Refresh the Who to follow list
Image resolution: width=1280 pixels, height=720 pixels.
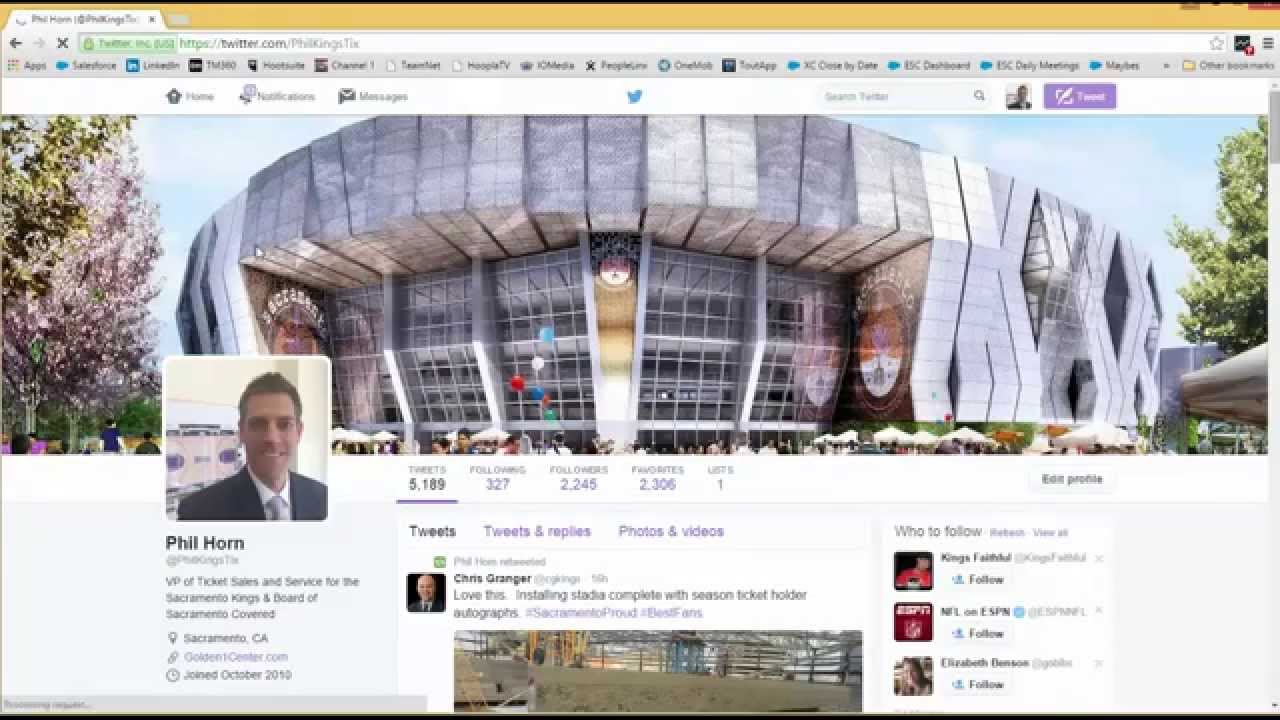pos(1007,533)
